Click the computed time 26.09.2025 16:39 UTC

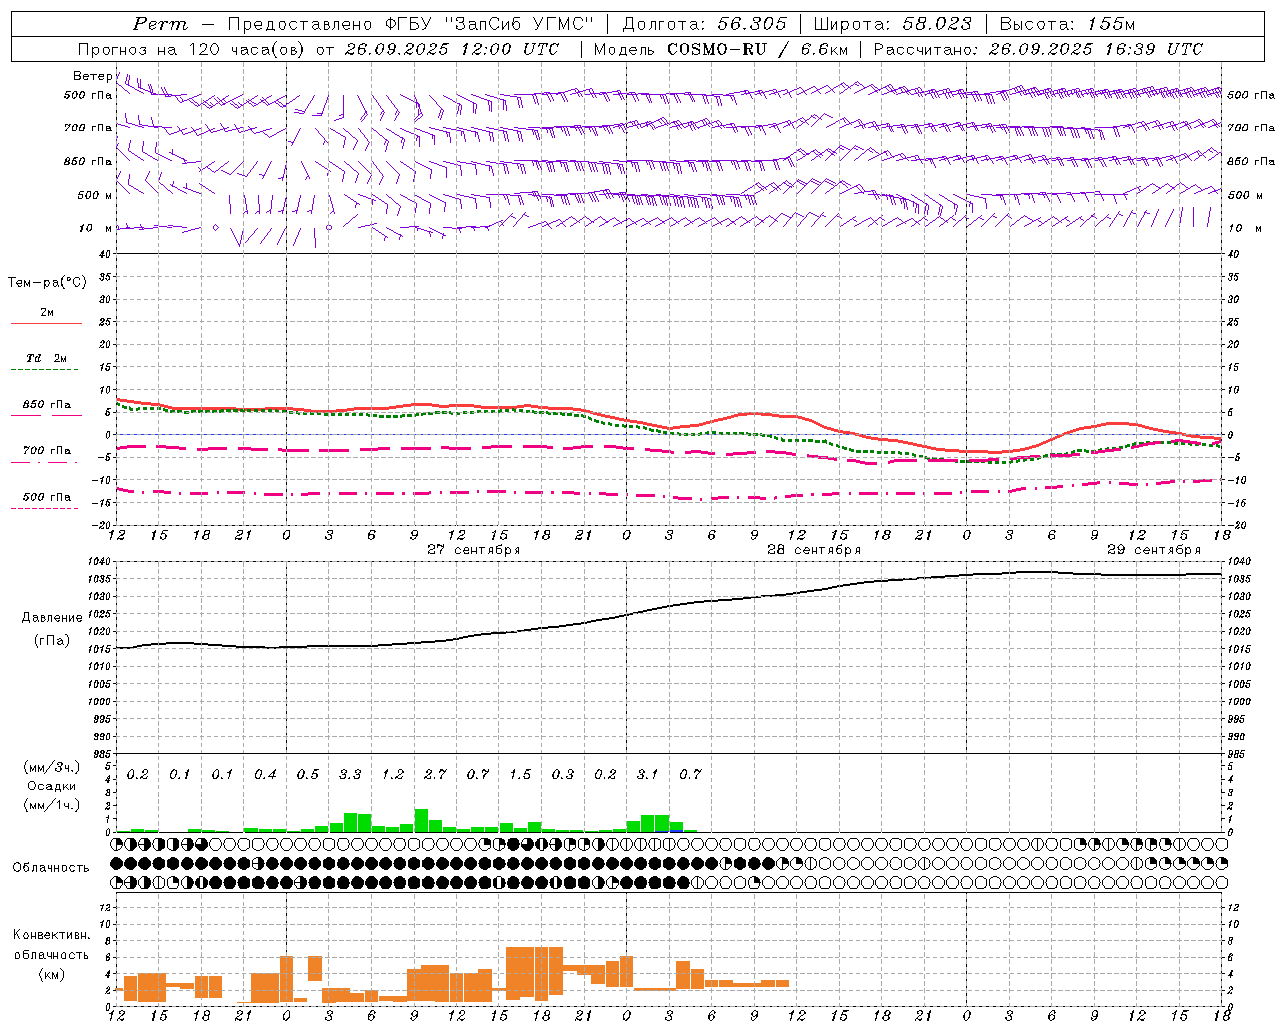1096,49
